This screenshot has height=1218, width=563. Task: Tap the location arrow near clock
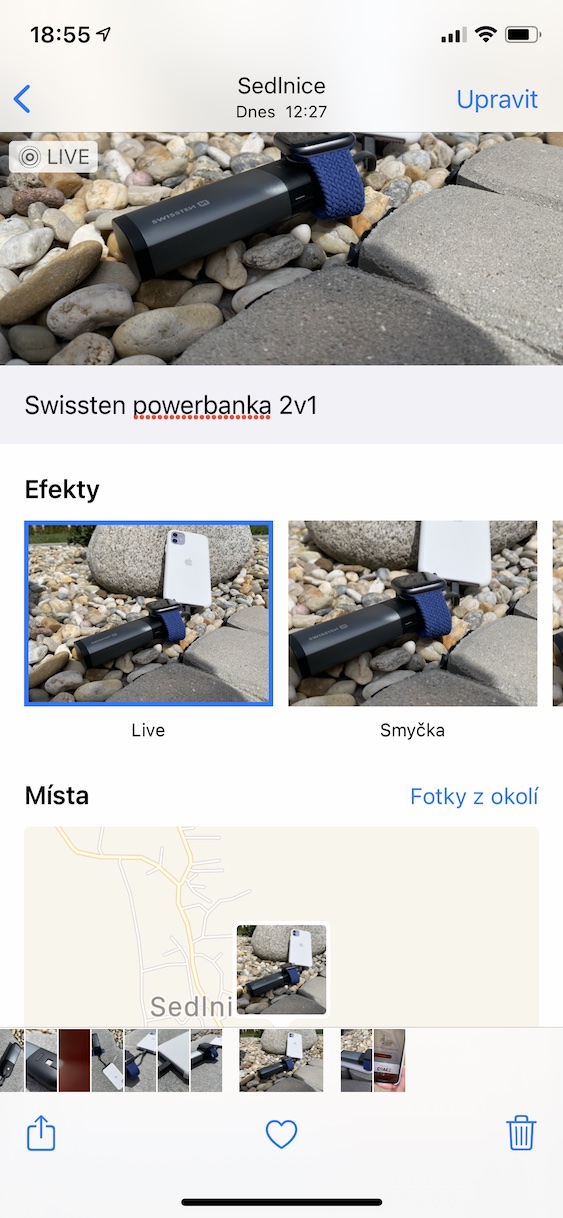pos(105,35)
